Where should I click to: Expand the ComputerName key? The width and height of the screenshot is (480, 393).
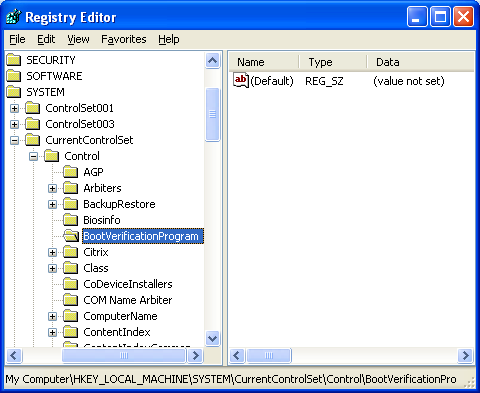pos(52,316)
